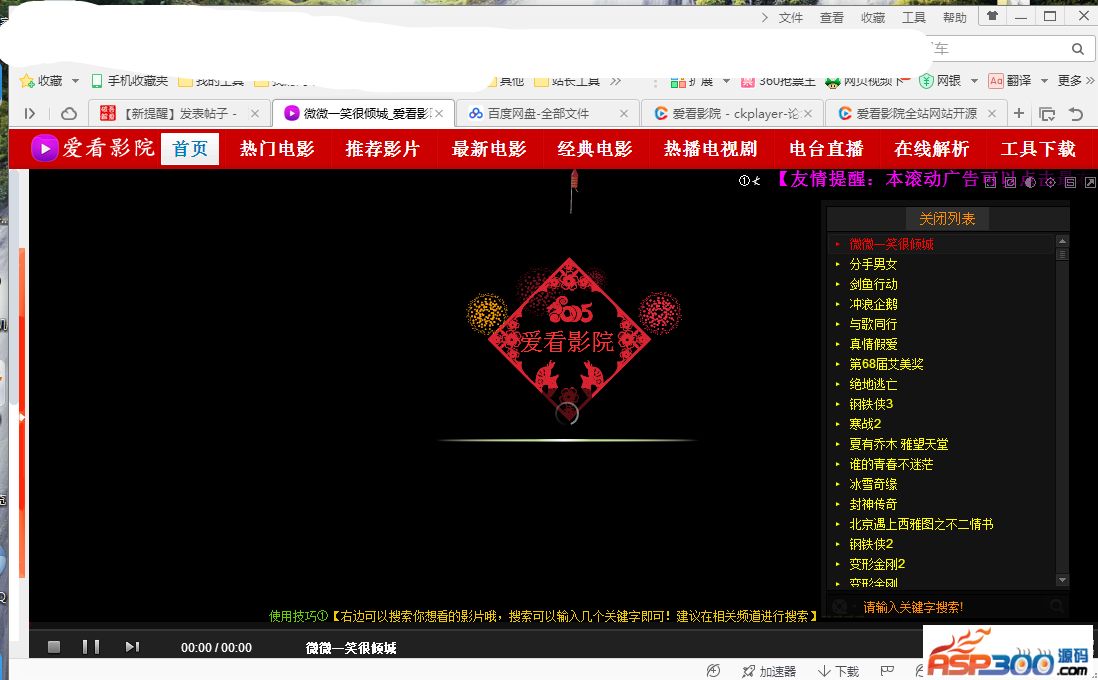Click the circular icon left of 加速器
The image size is (1098, 680).
pos(713,671)
